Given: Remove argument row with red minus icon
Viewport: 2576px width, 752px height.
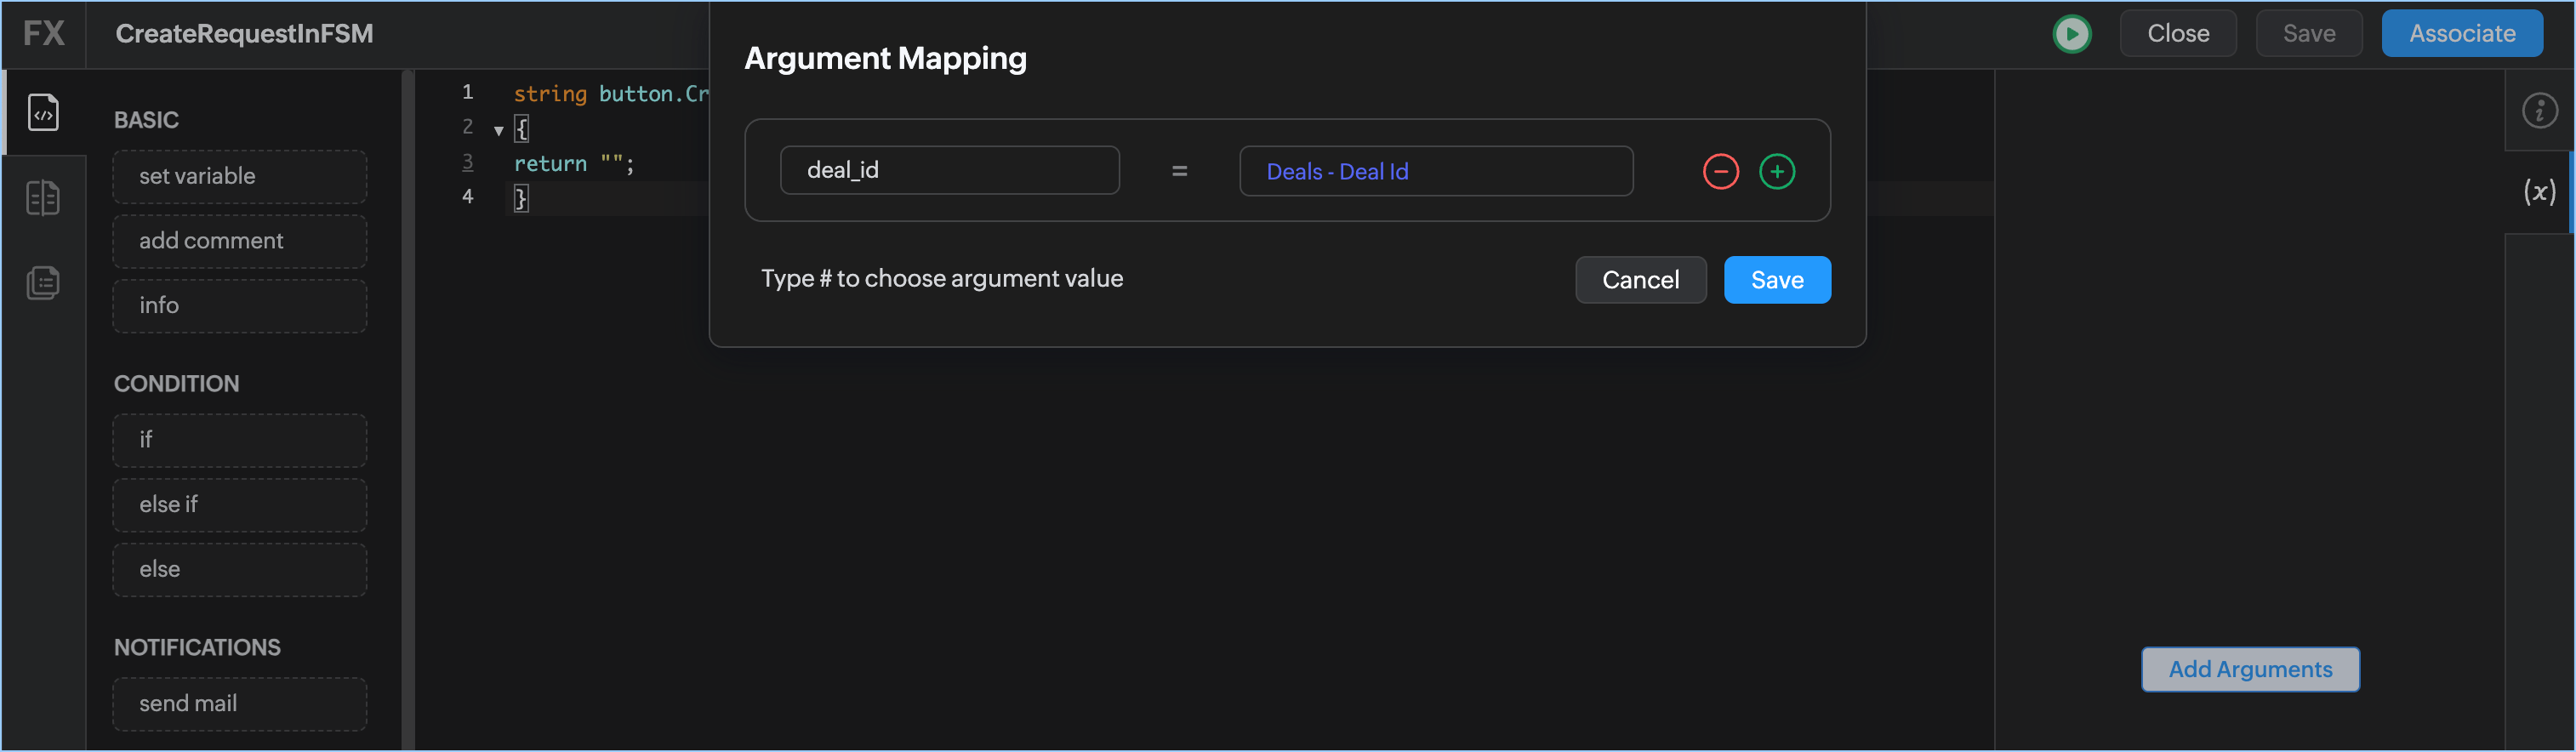Looking at the screenshot, I should click(x=1720, y=172).
